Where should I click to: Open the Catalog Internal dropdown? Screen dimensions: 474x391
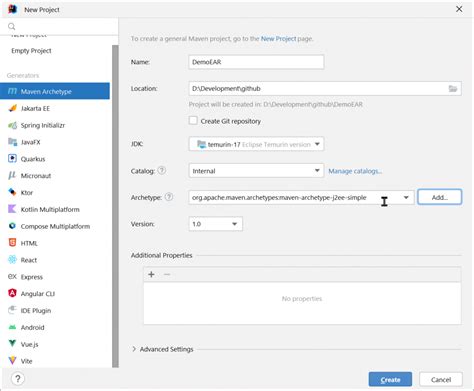[256, 171]
